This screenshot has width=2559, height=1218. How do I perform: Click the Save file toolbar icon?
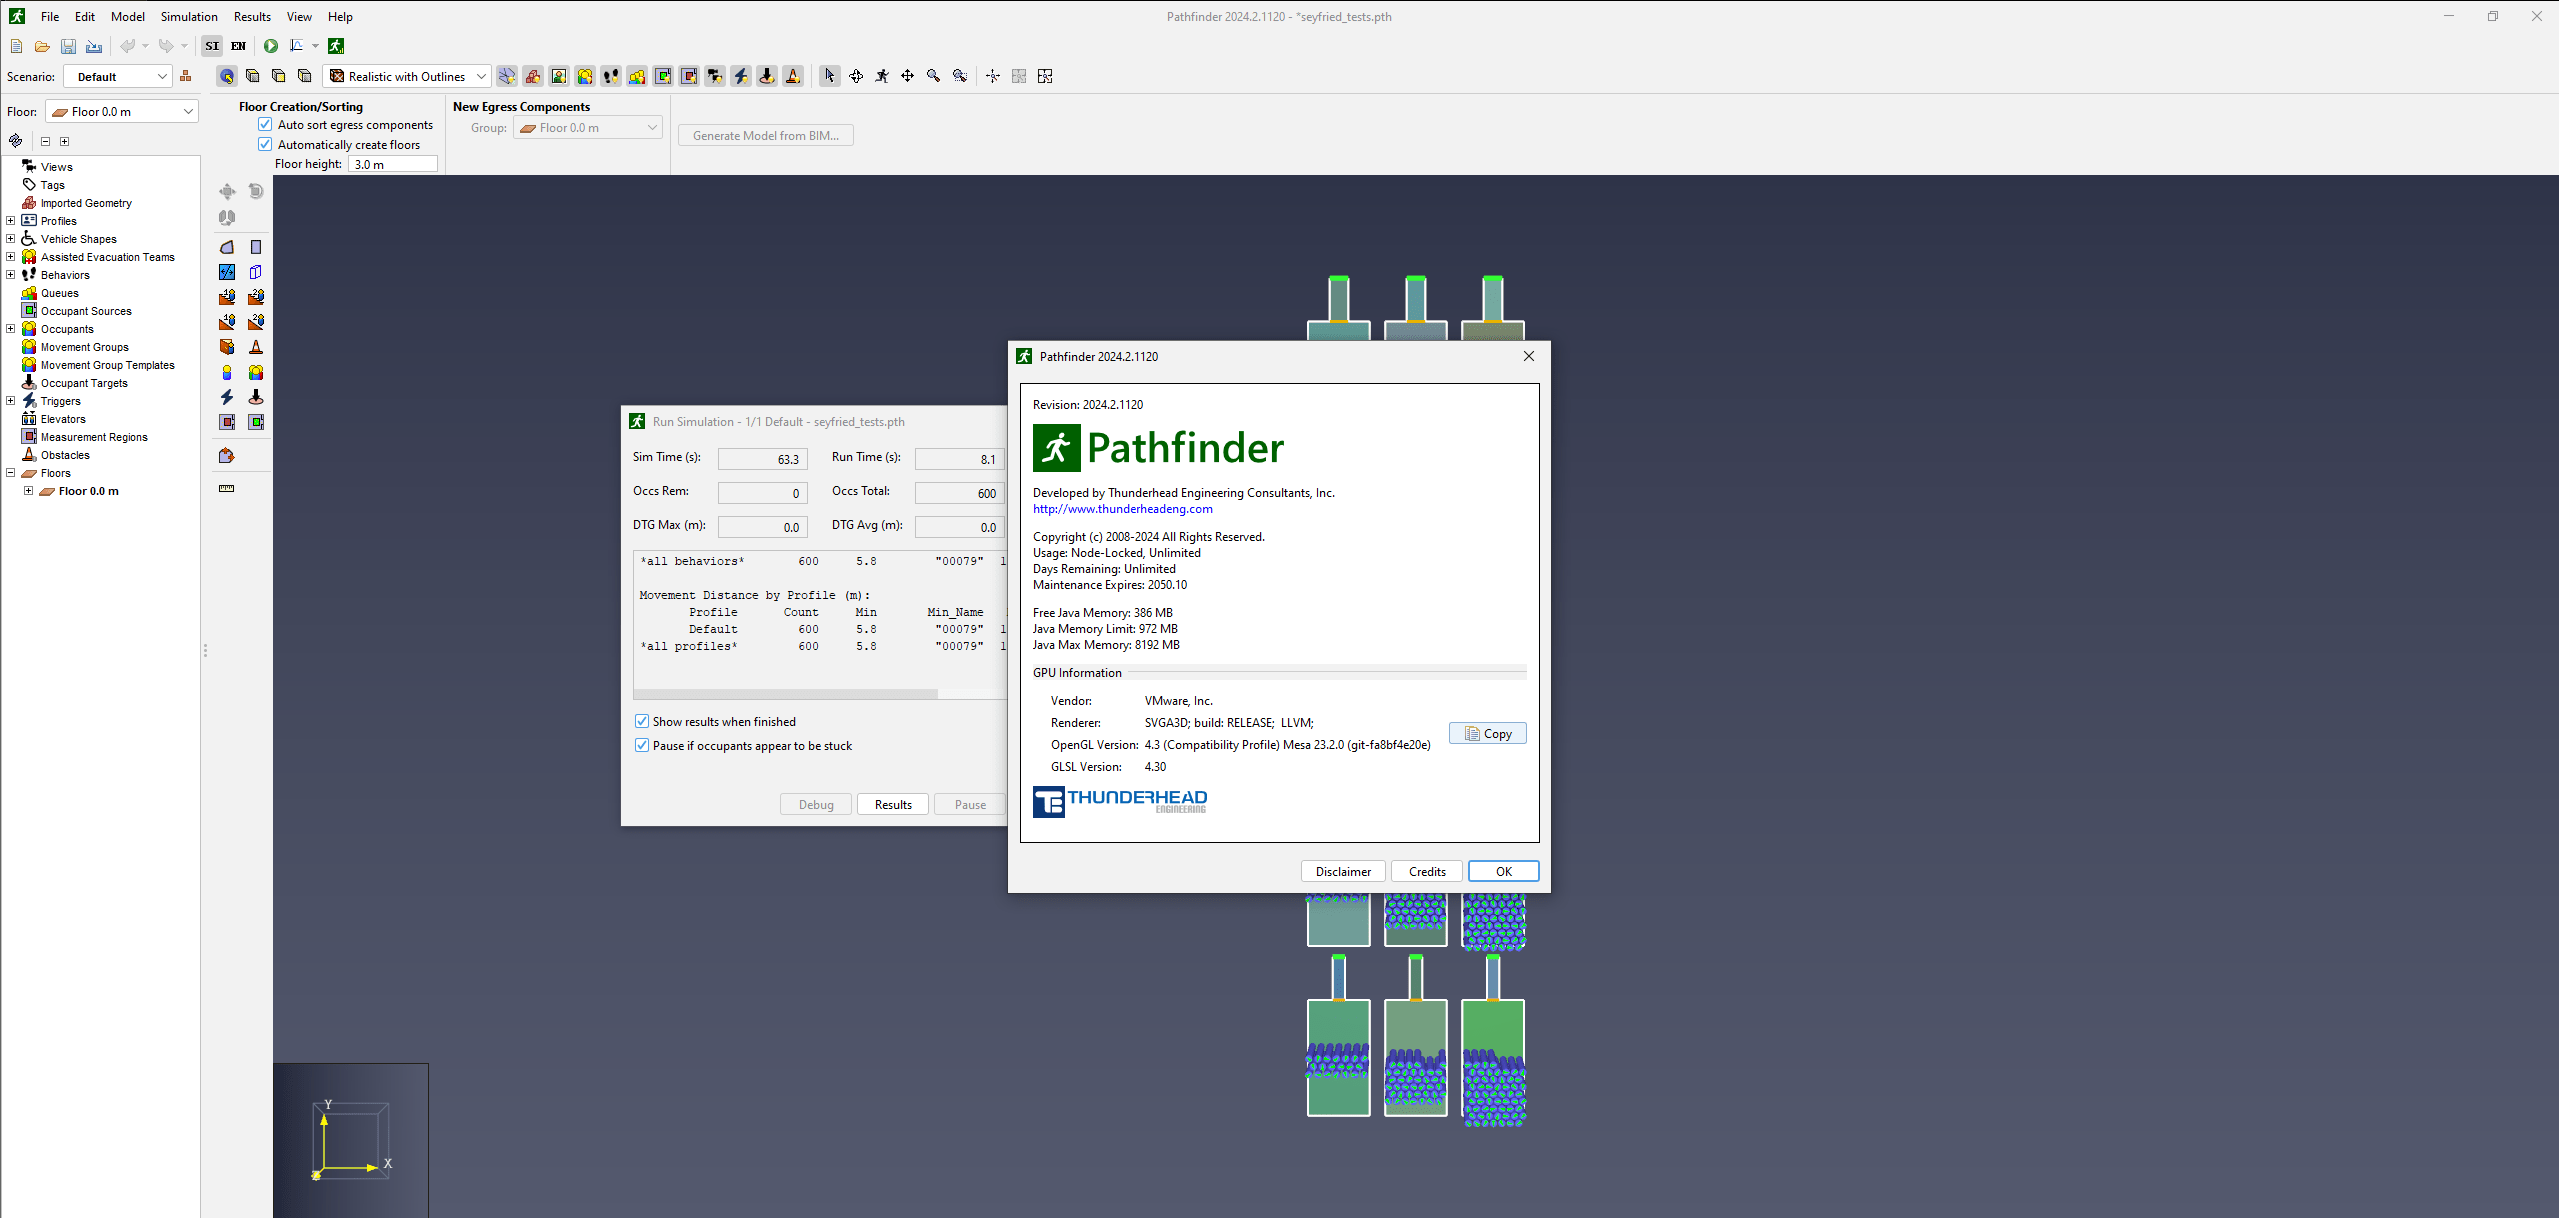pyautogui.click(x=68, y=46)
